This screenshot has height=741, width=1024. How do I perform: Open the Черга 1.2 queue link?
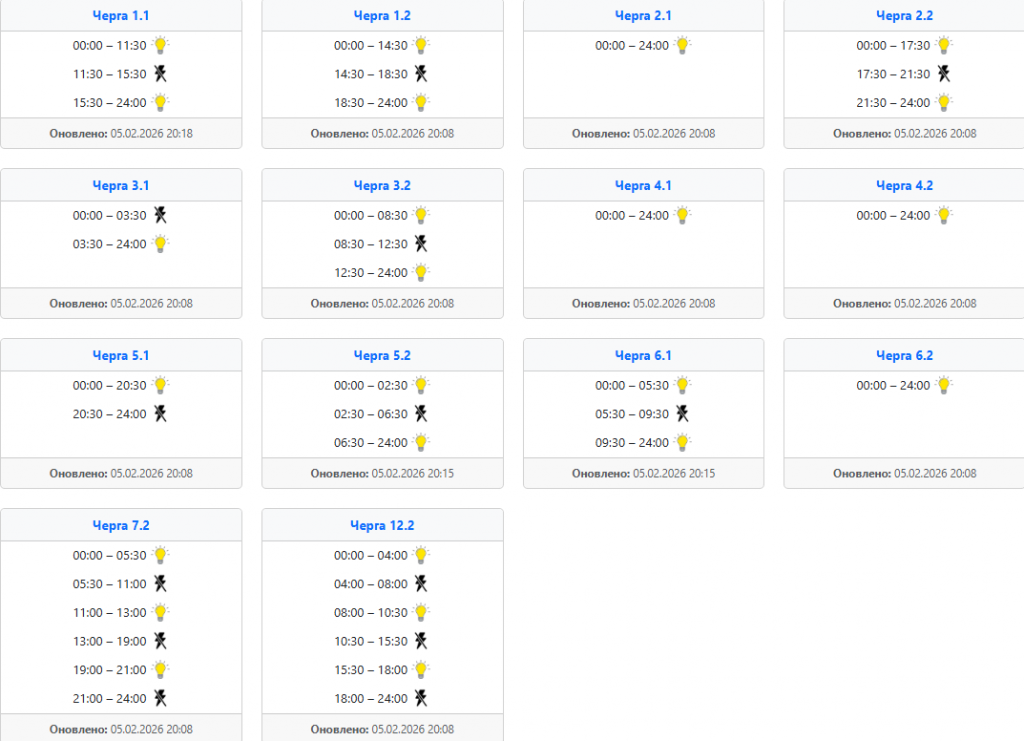[x=382, y=16]
